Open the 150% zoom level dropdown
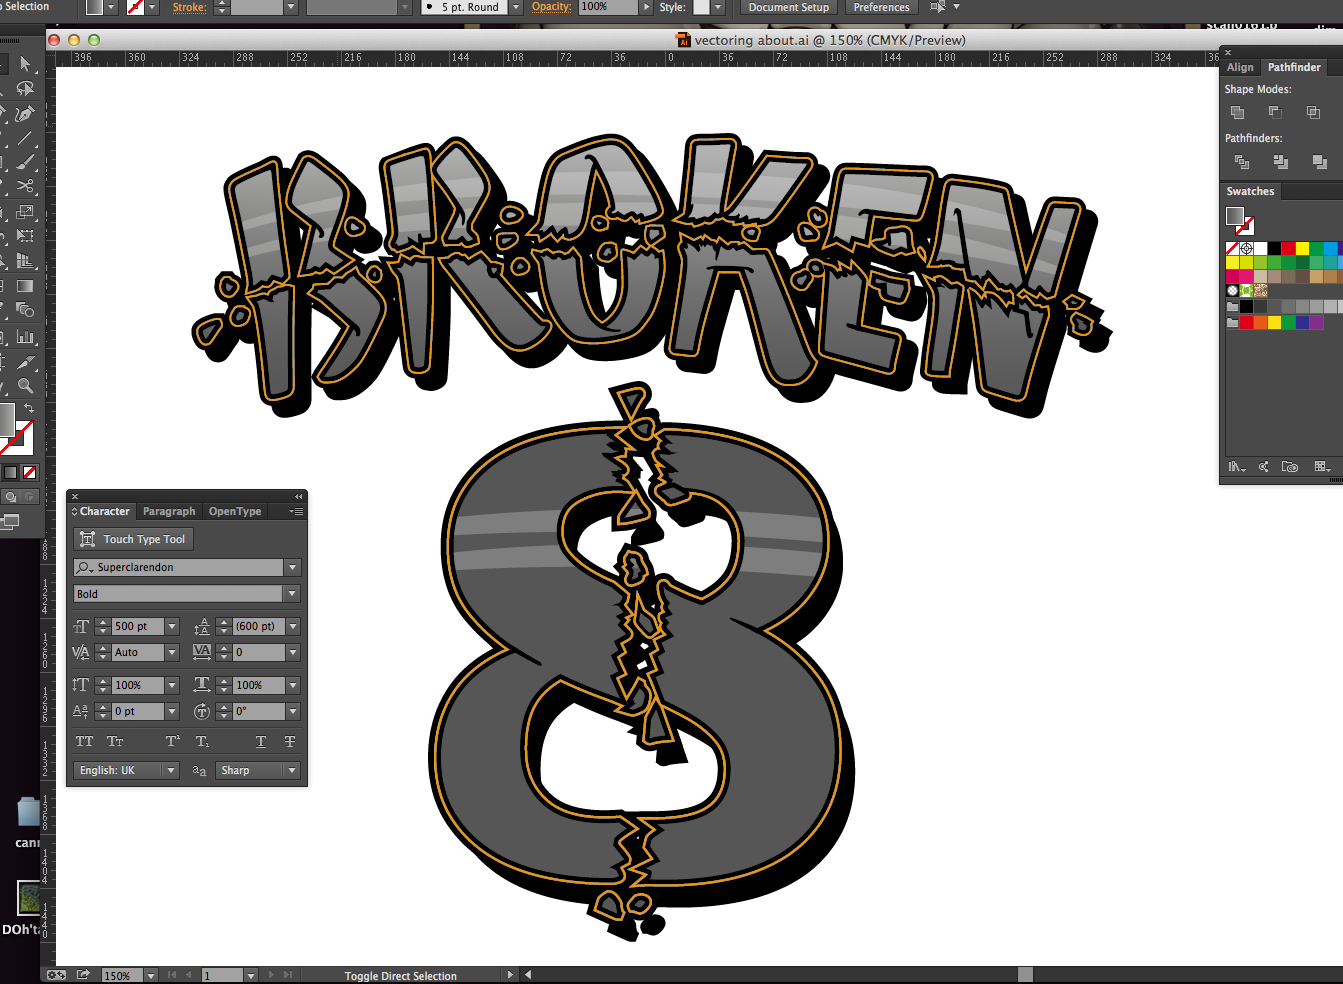 [x=151, y=975]
